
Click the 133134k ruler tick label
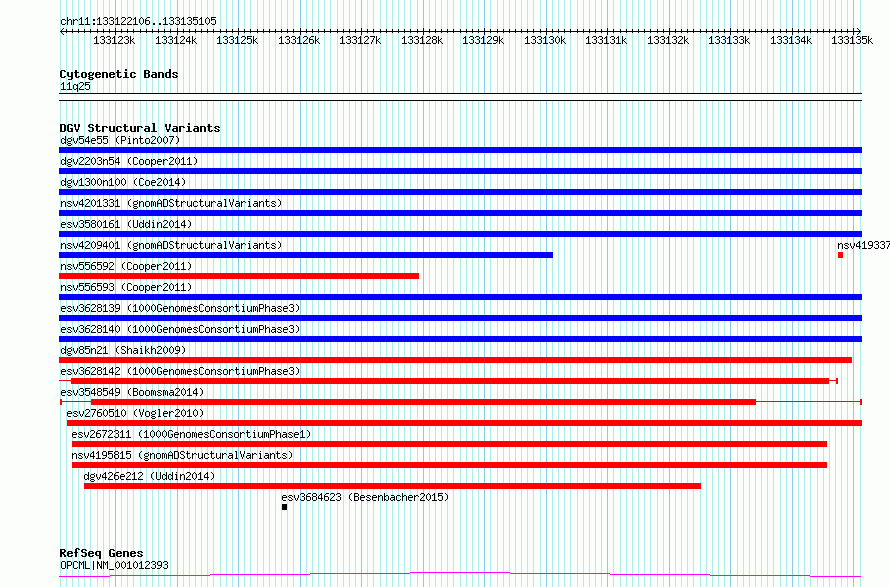(791, 40)
